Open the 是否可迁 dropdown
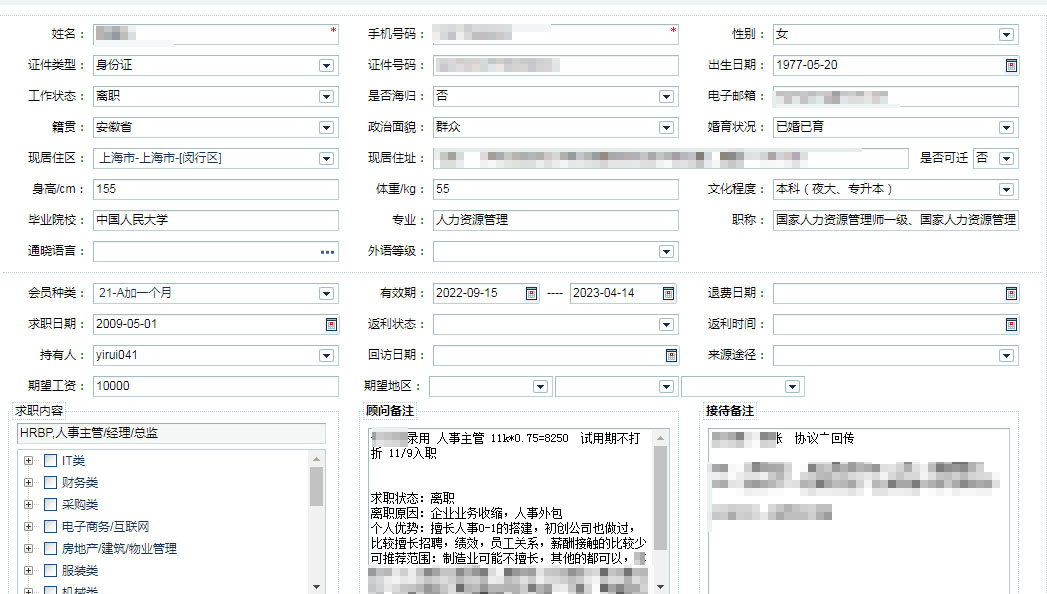Screen dimensions: 1047x594 point(1006,159)
